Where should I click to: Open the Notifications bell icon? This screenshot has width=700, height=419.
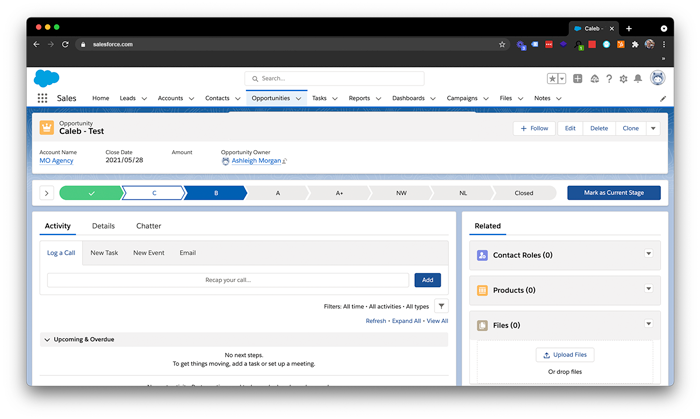pos(638,79)
